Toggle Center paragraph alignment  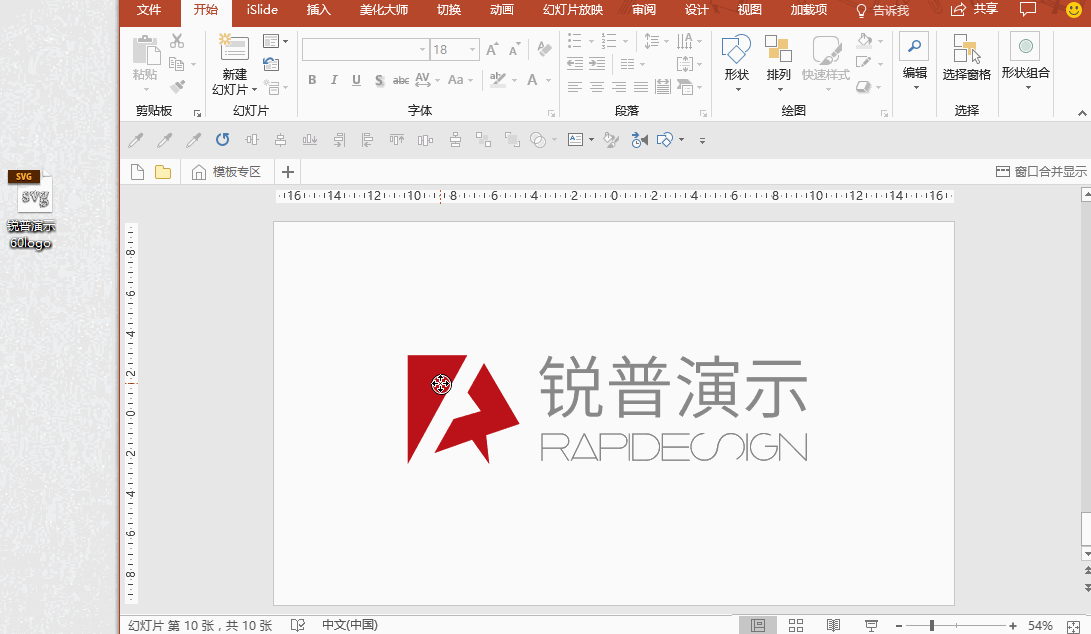coord(597,86)
